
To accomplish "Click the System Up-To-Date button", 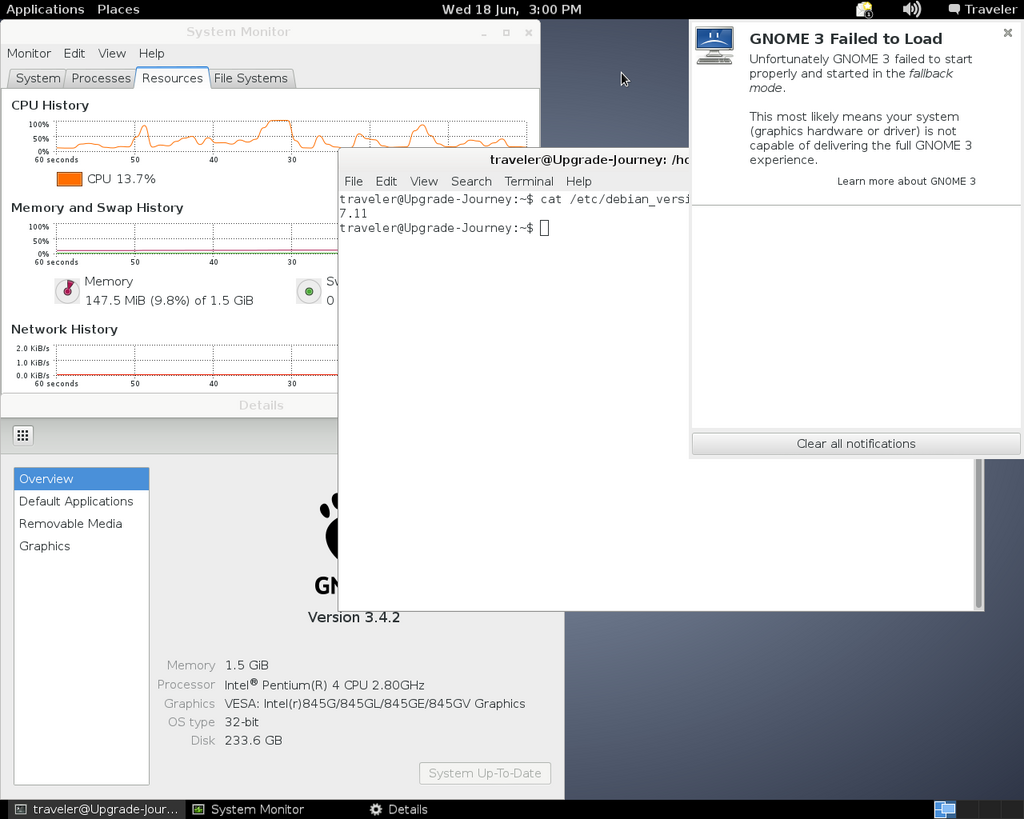I will (x=485, y=773).
